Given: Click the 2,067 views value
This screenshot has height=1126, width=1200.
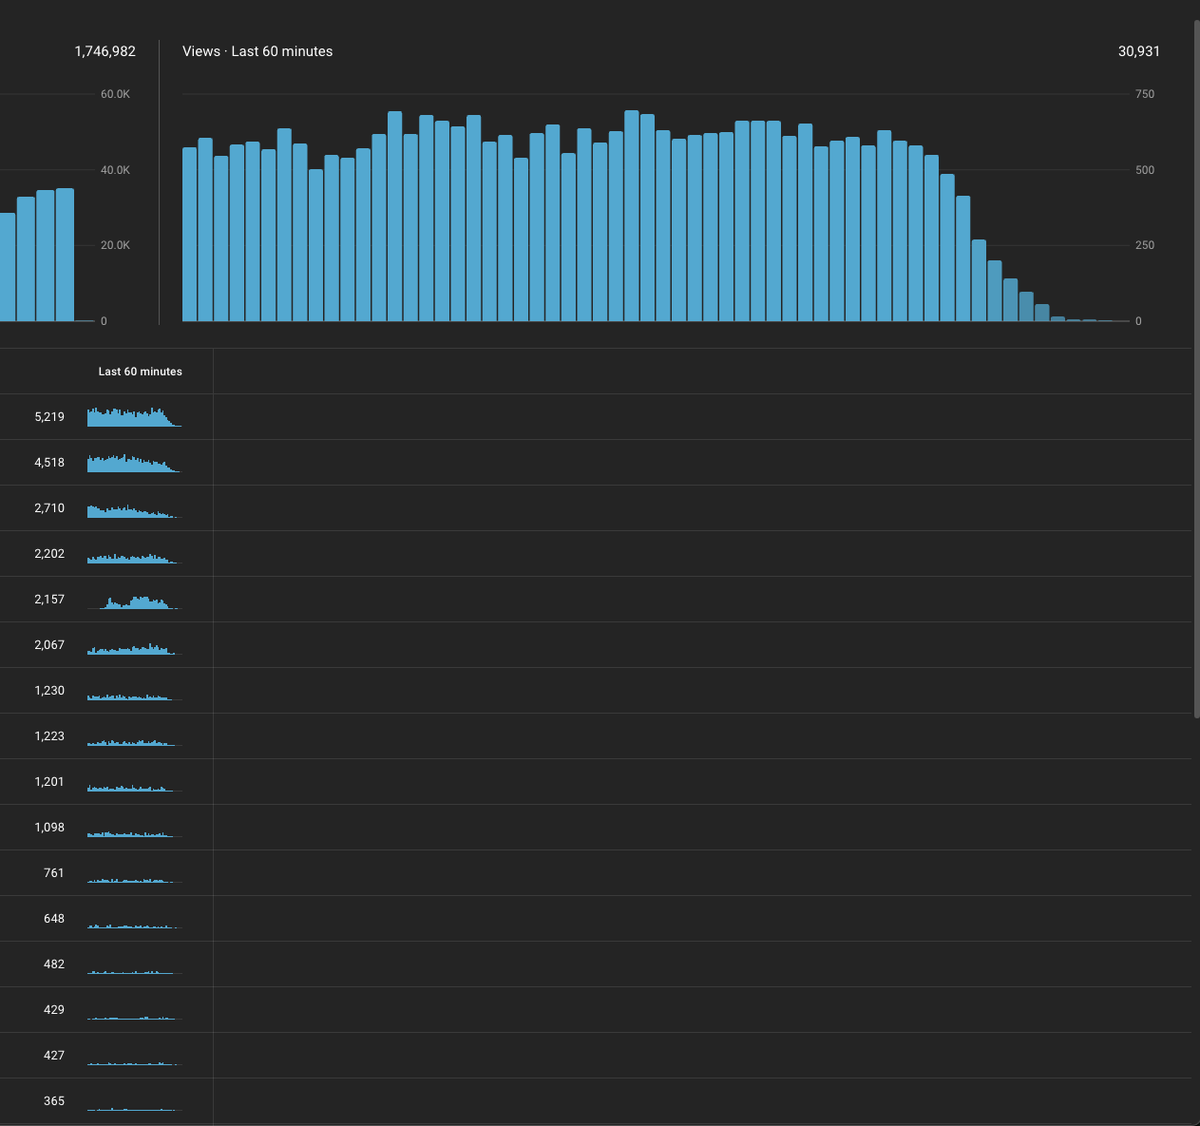Looking at the screenshot, I should coord(49,645).
